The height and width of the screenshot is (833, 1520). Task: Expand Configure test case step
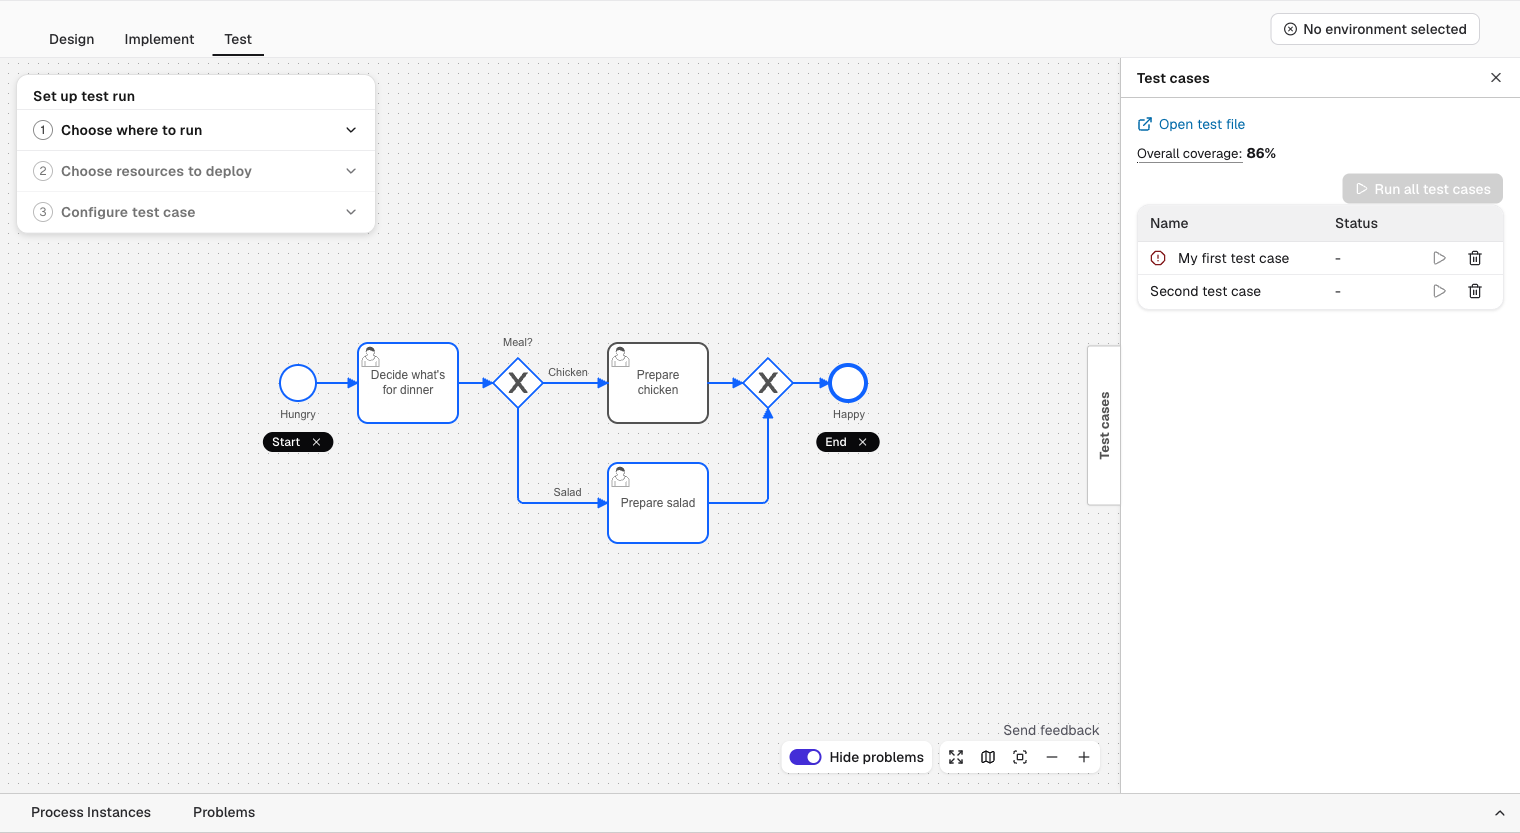(196, 212)
